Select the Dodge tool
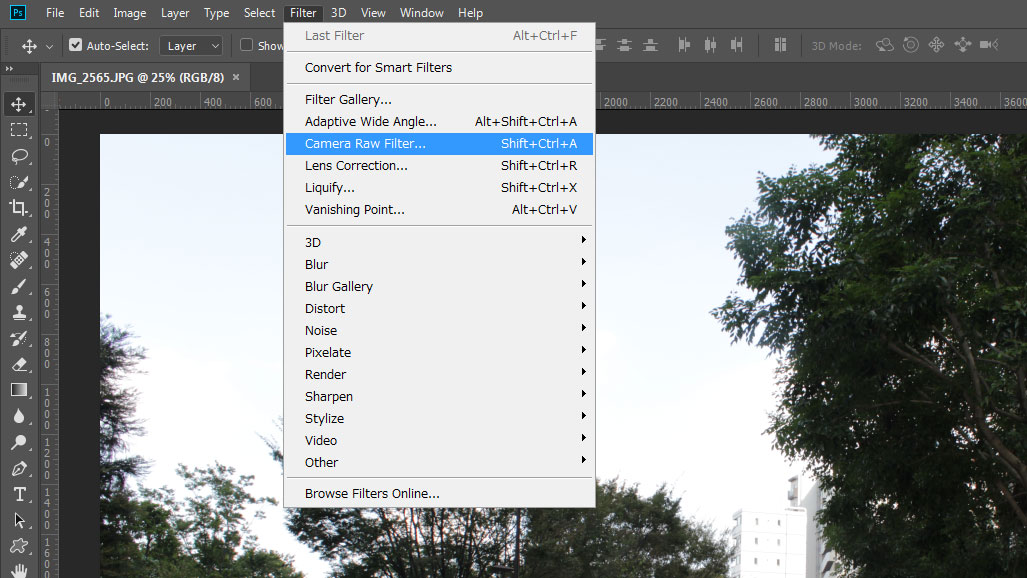1027x578 pixels. click(x=19, y=442)
